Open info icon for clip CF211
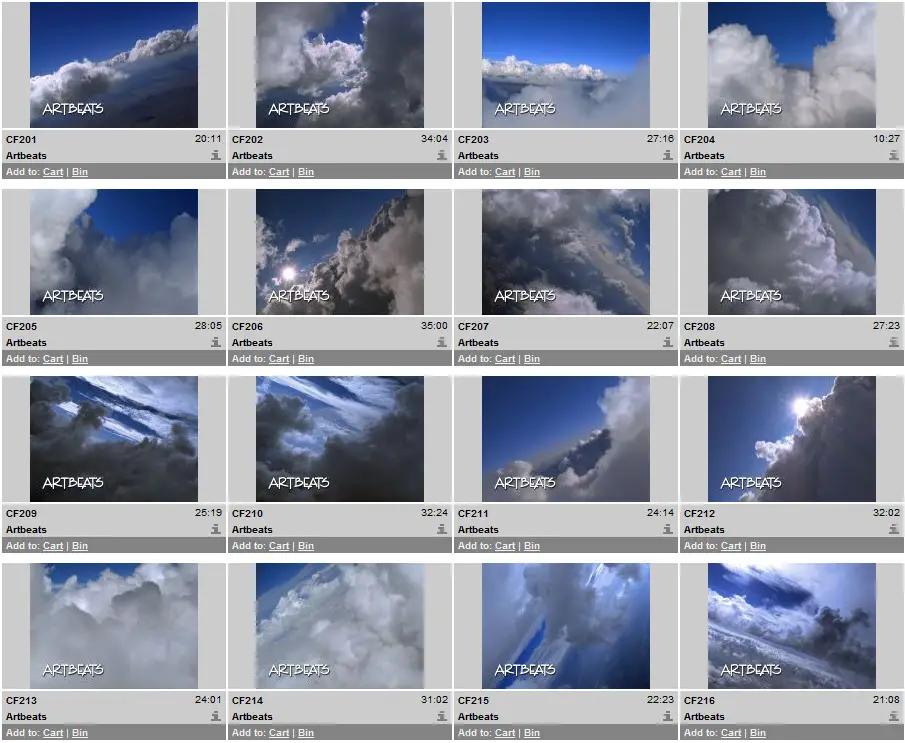This screenshot has width=905, height=743. pos(668,529)
